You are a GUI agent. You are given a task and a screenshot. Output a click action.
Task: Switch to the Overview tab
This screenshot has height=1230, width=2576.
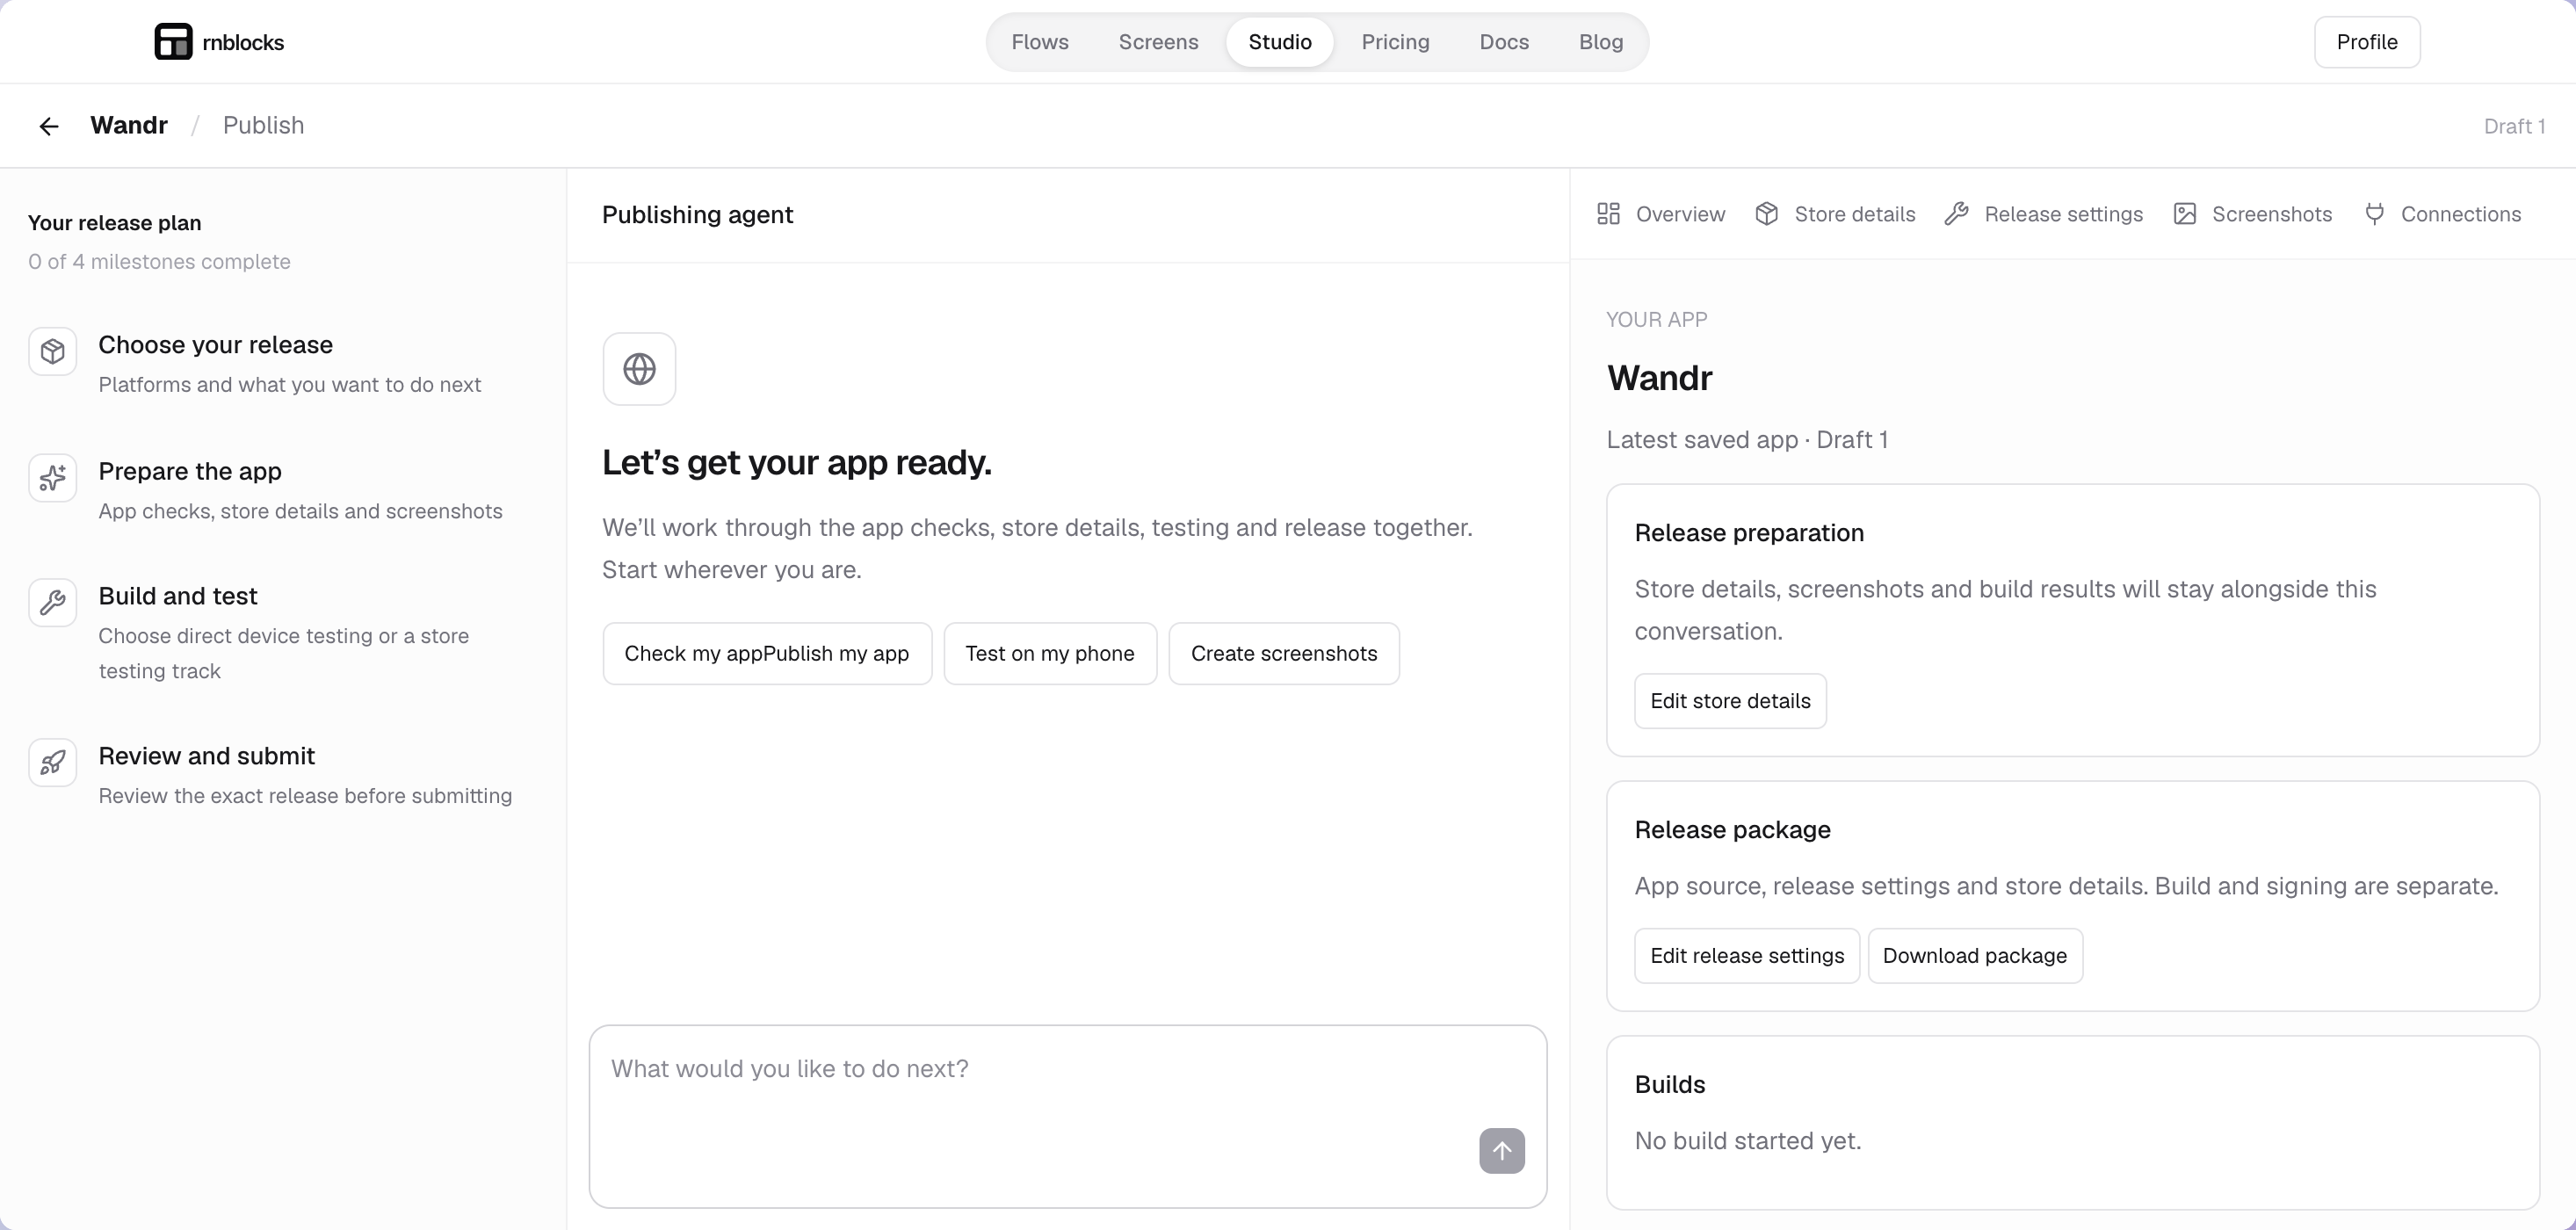point(1661,214)
